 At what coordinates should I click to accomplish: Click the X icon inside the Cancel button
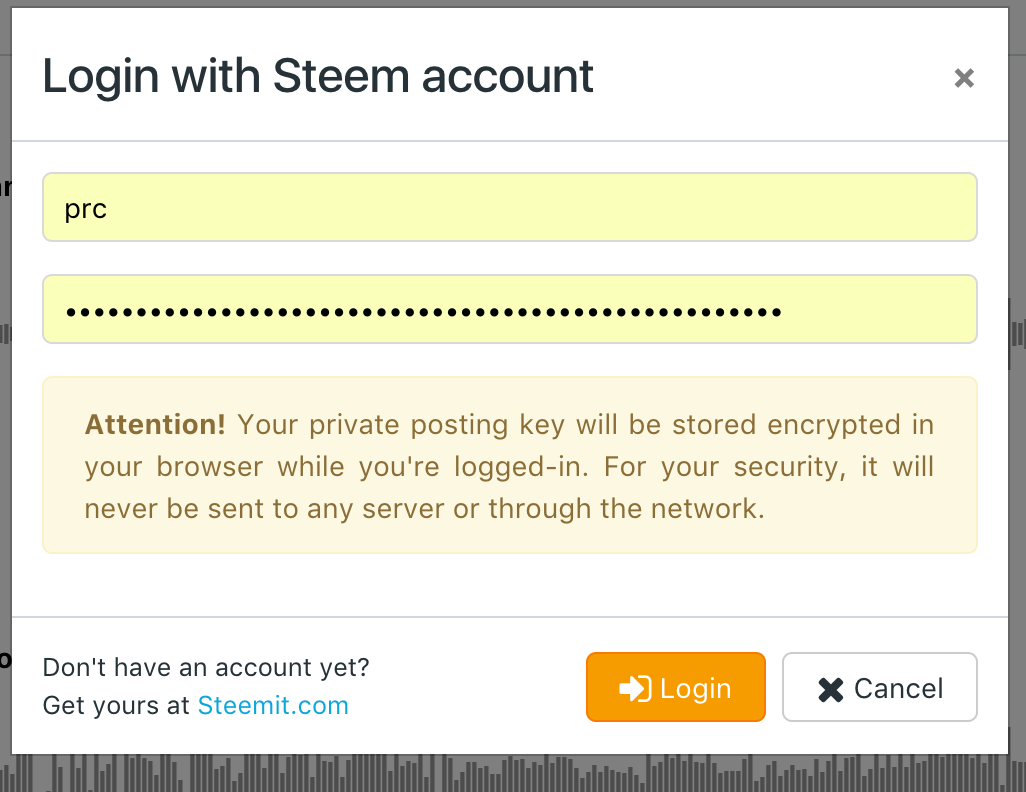coord(831,689)
